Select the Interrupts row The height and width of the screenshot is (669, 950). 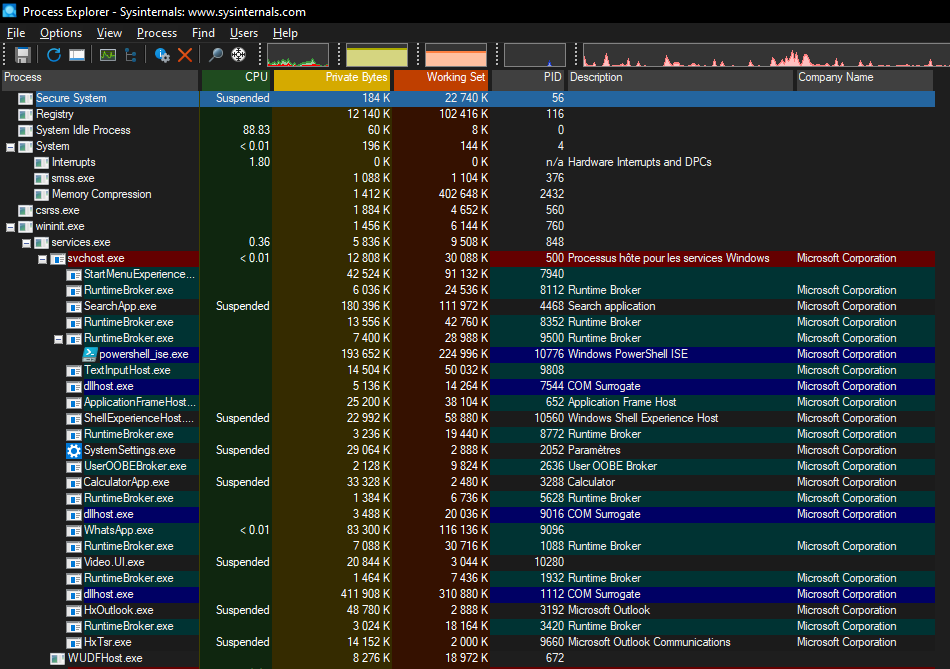point(468,162)
